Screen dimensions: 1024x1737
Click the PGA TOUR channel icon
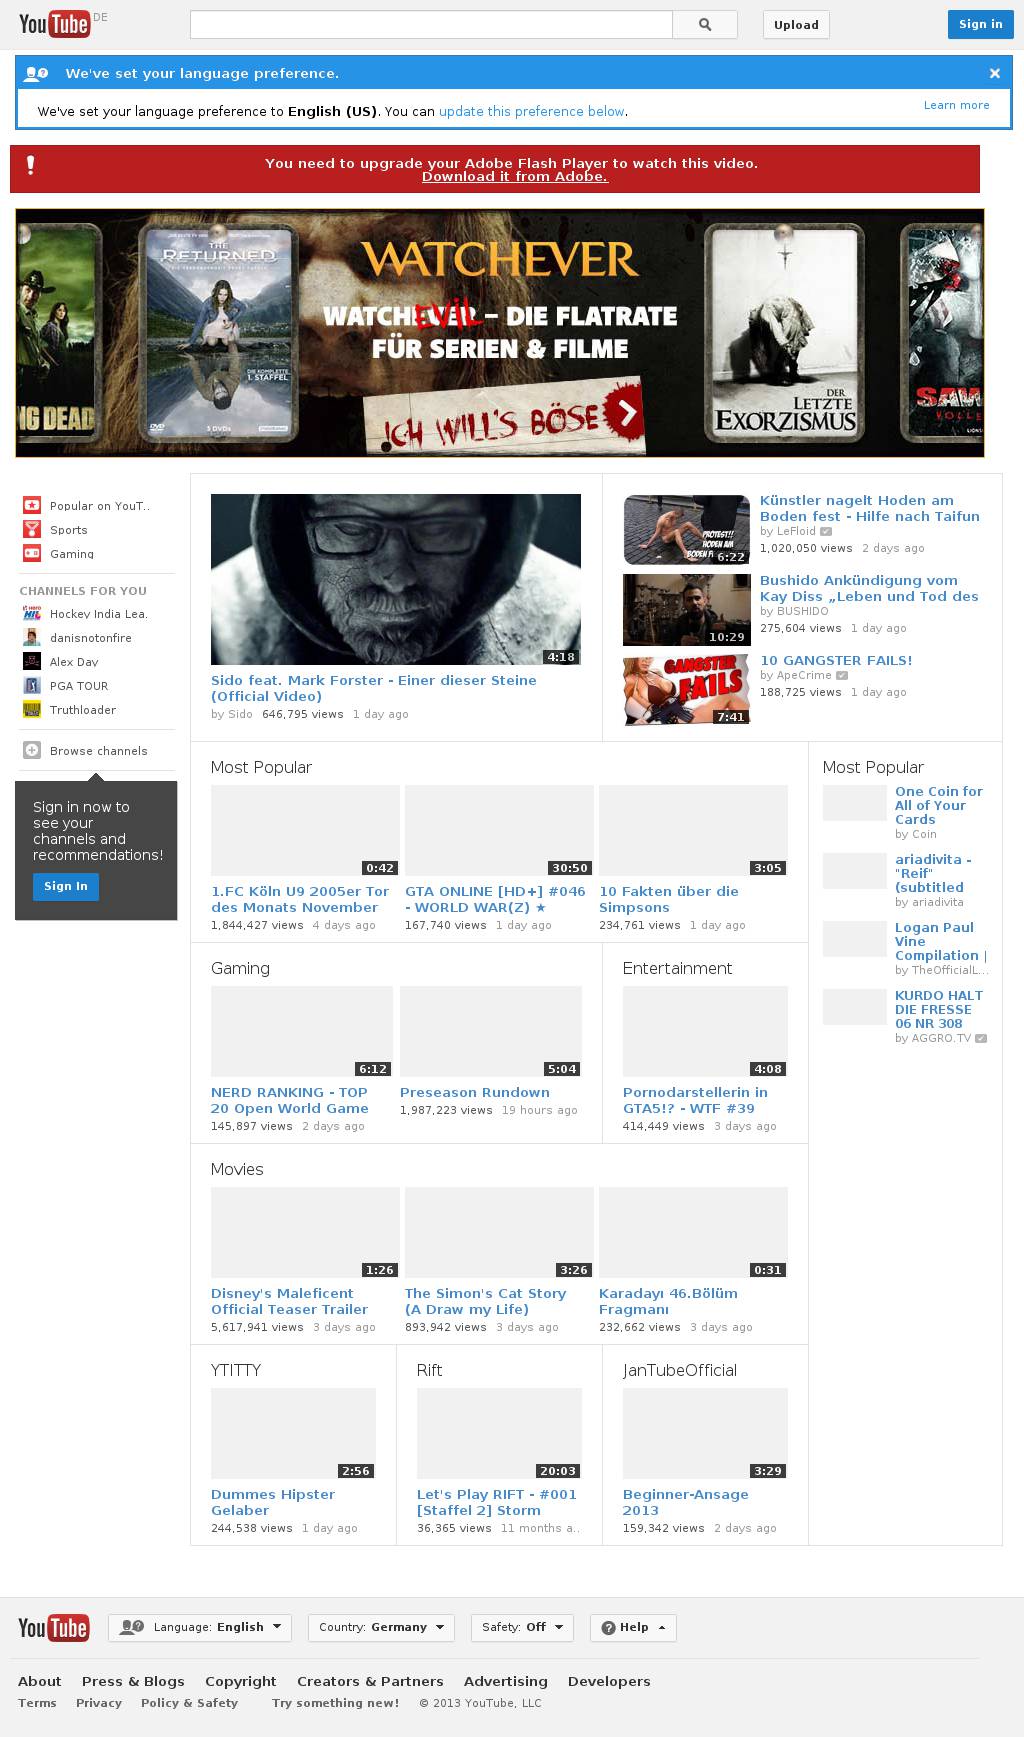point(32,686)
